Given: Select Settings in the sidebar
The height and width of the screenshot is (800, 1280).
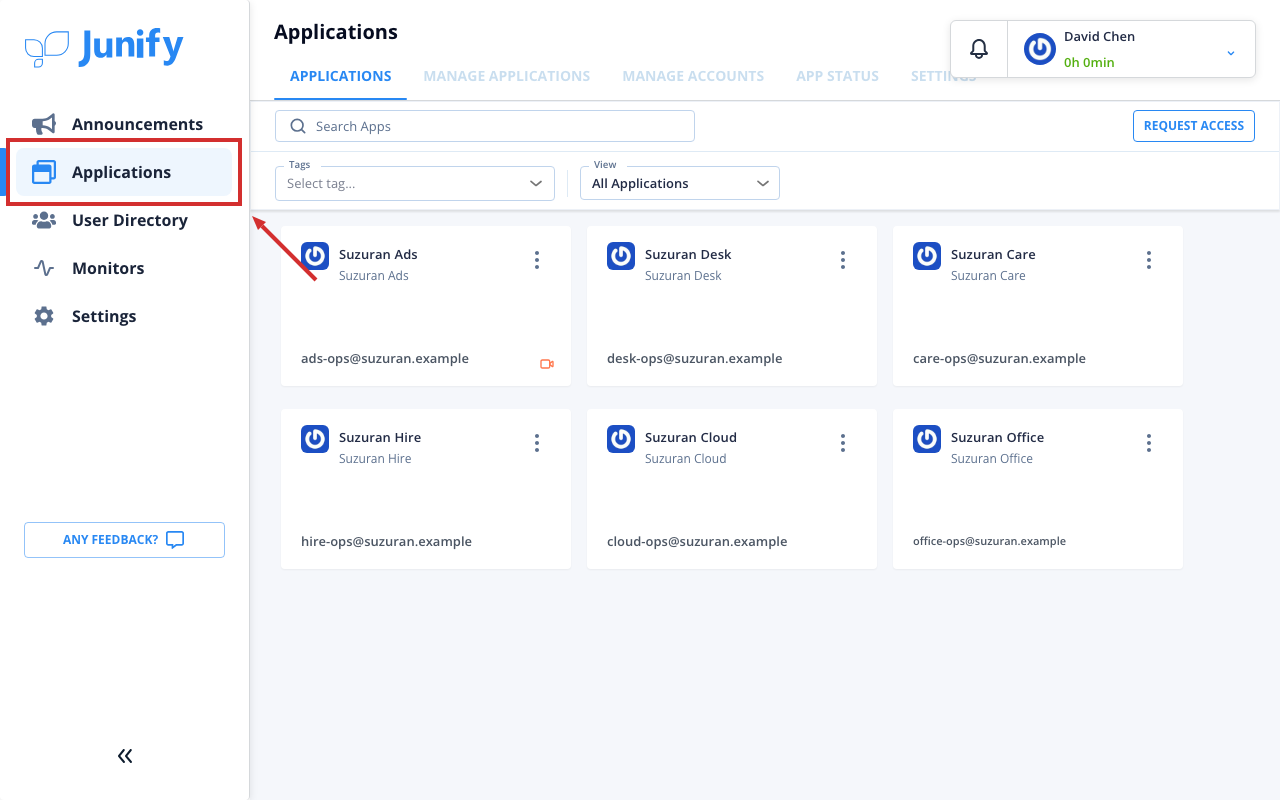Looking at the screenshot, I should click(x=124, y=316).
